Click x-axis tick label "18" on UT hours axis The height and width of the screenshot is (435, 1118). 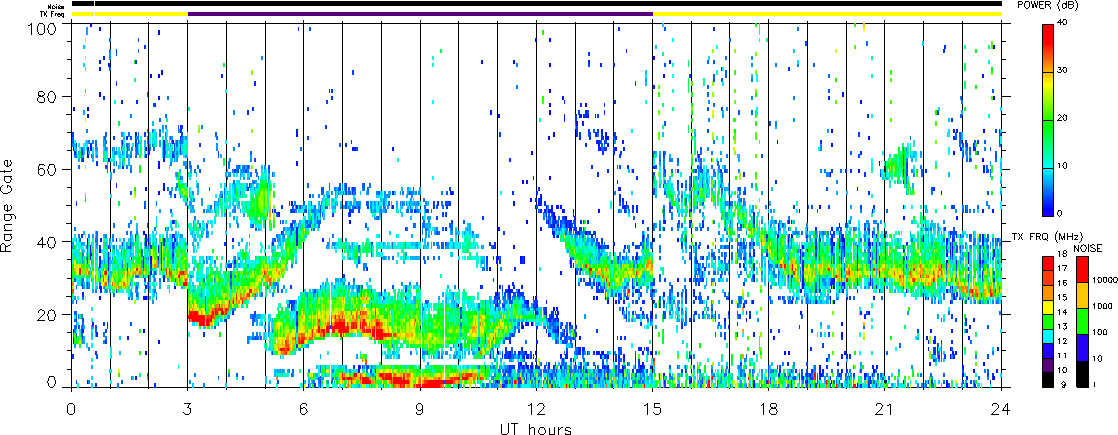(x=769, y=409)
